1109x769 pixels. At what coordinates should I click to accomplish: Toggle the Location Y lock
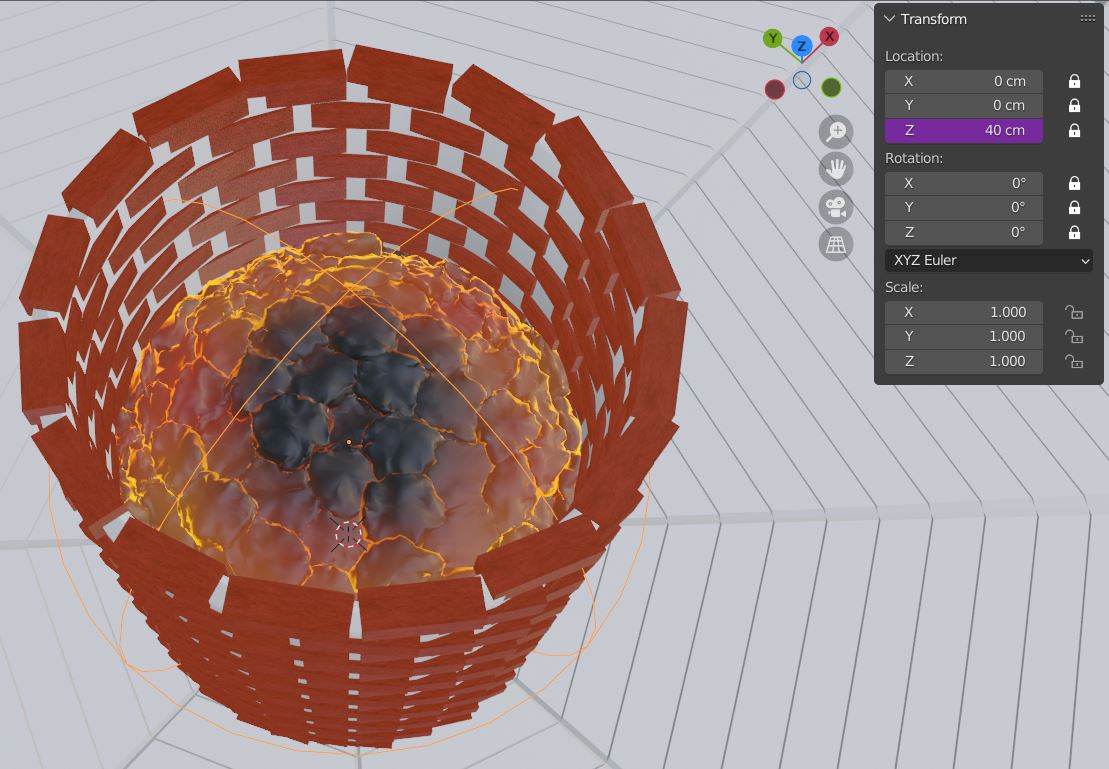[1074, 105]
